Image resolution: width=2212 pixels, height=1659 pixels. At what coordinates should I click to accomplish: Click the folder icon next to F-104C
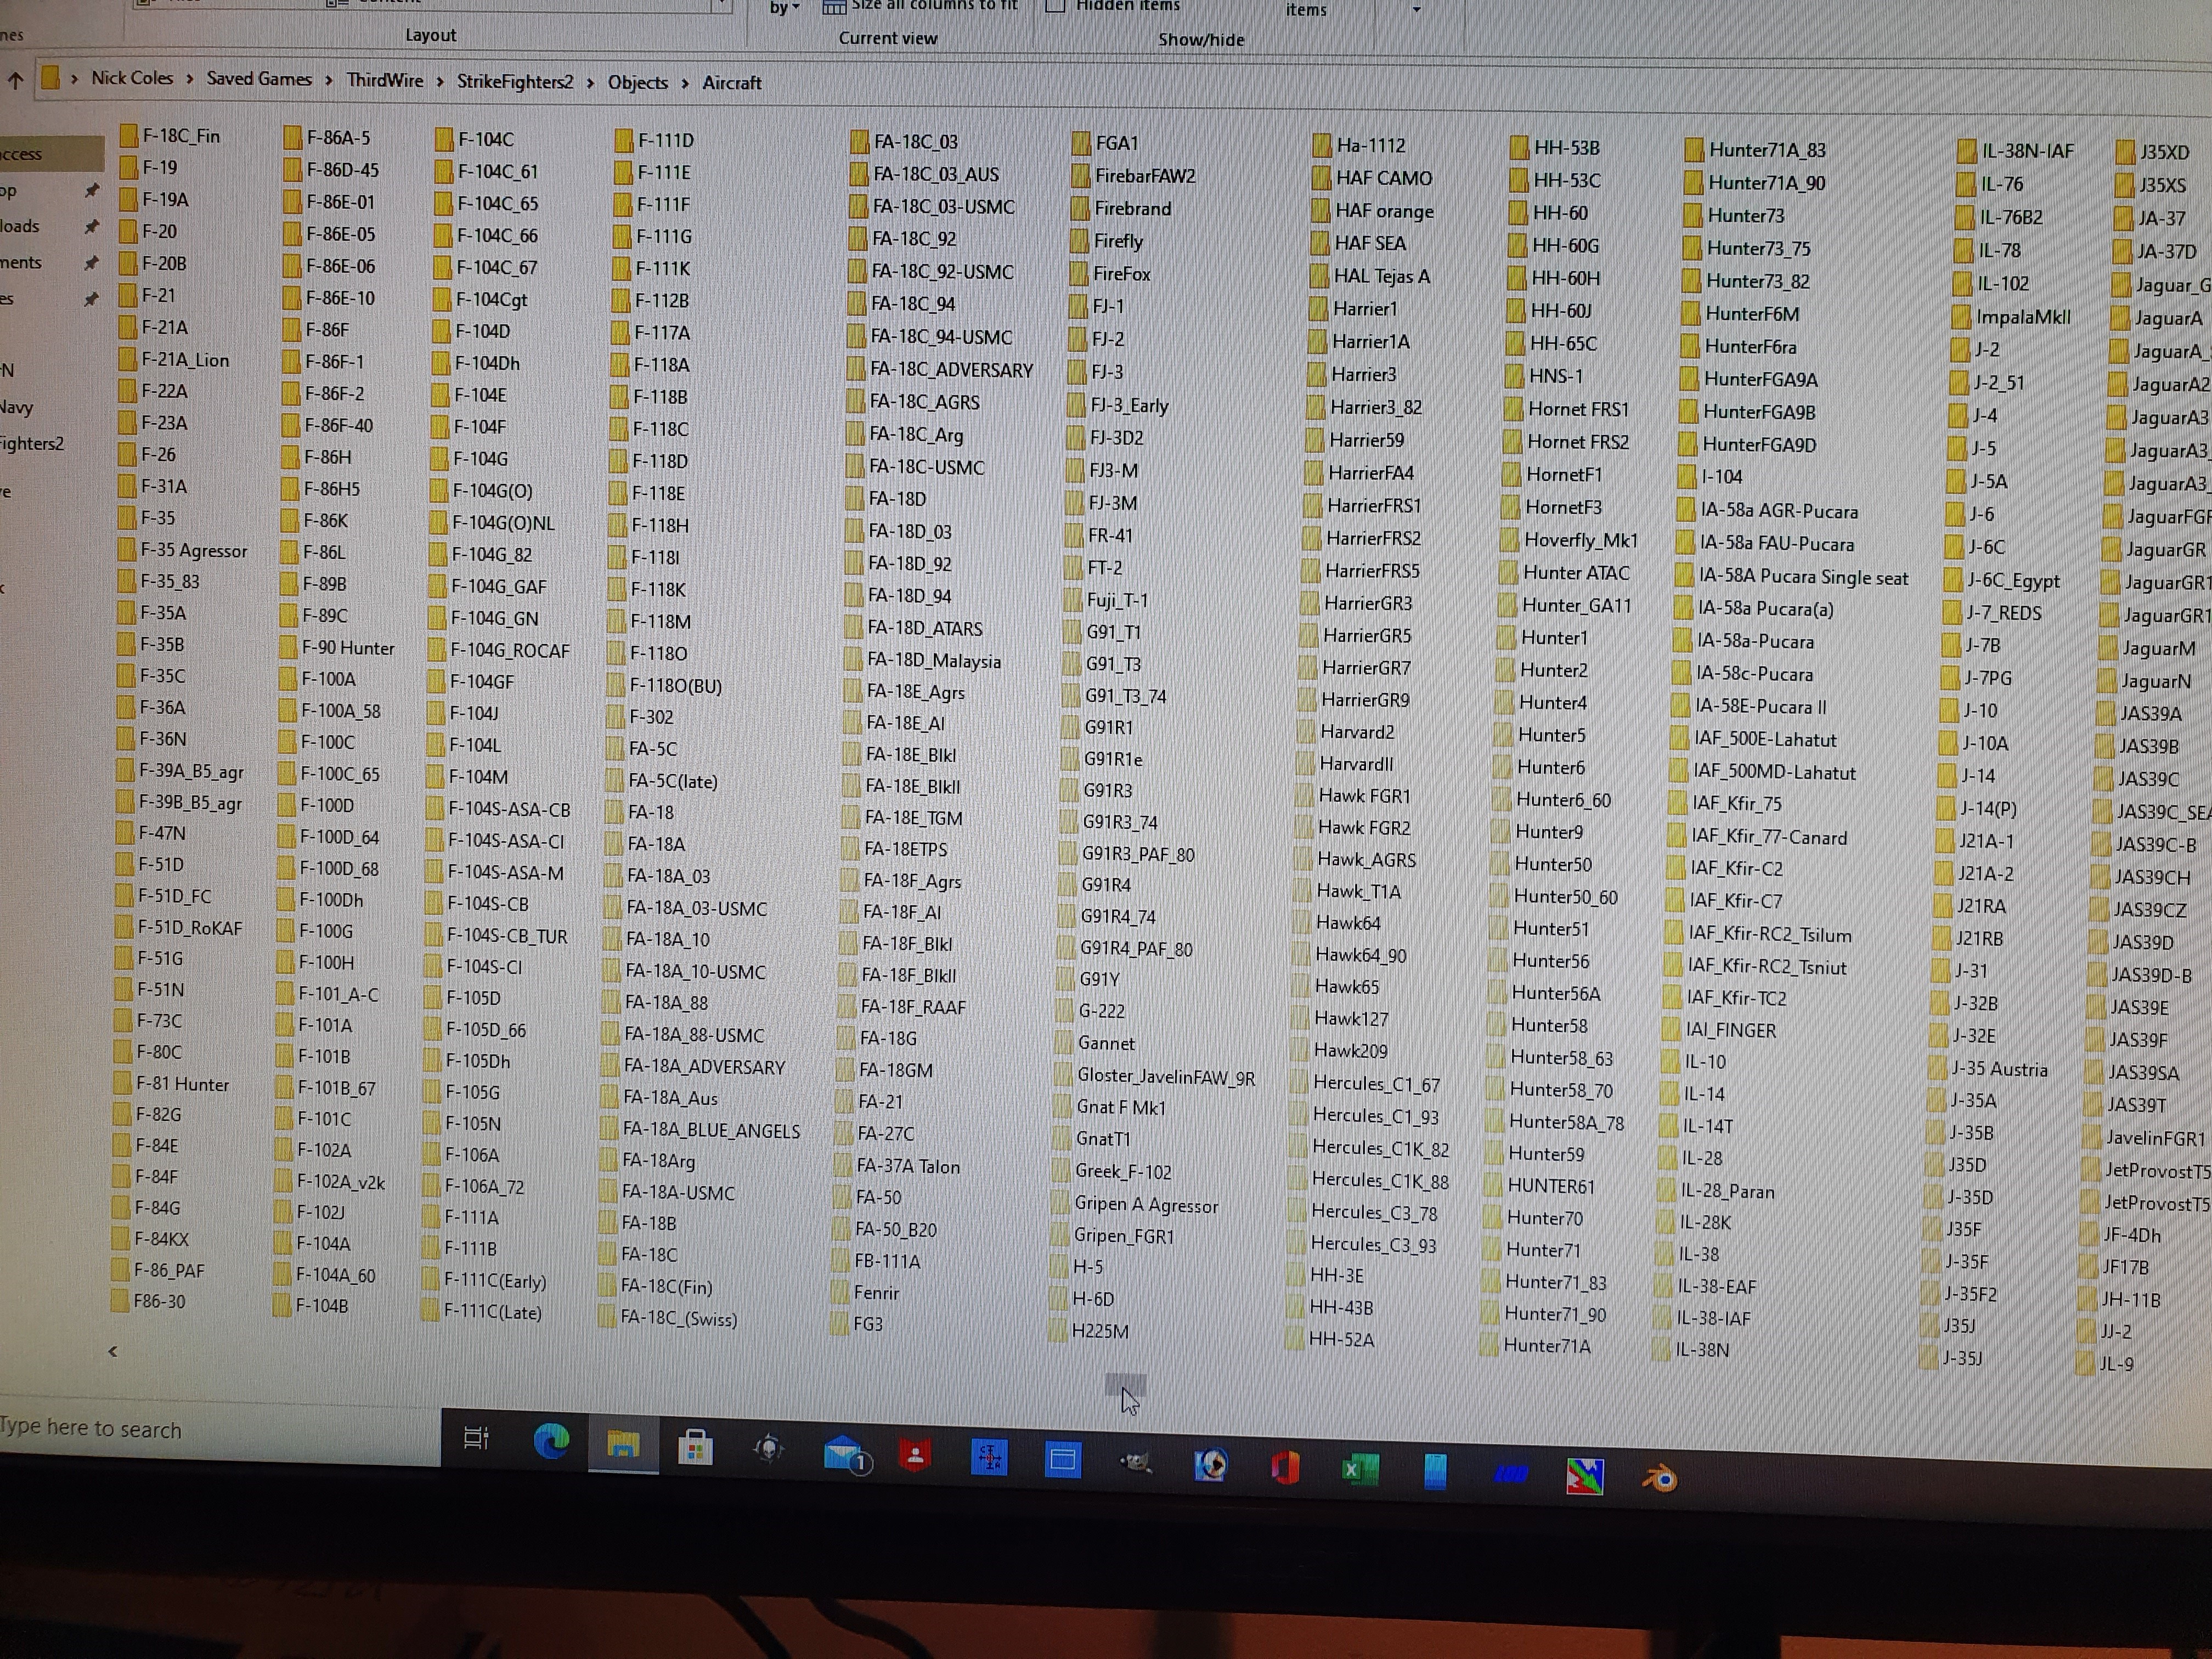tap(444, 139)
